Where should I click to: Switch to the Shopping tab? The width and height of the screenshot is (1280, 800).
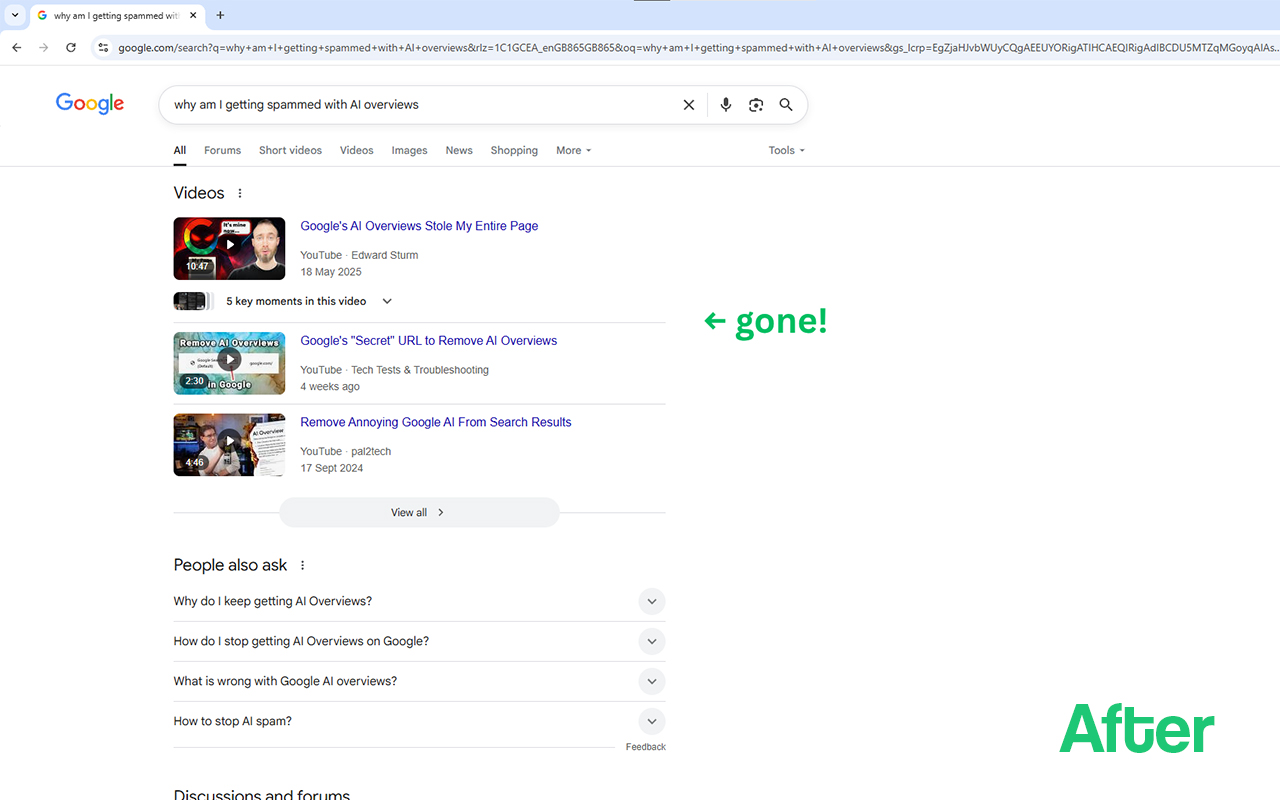pyautogui.click(x=514, y=151)
